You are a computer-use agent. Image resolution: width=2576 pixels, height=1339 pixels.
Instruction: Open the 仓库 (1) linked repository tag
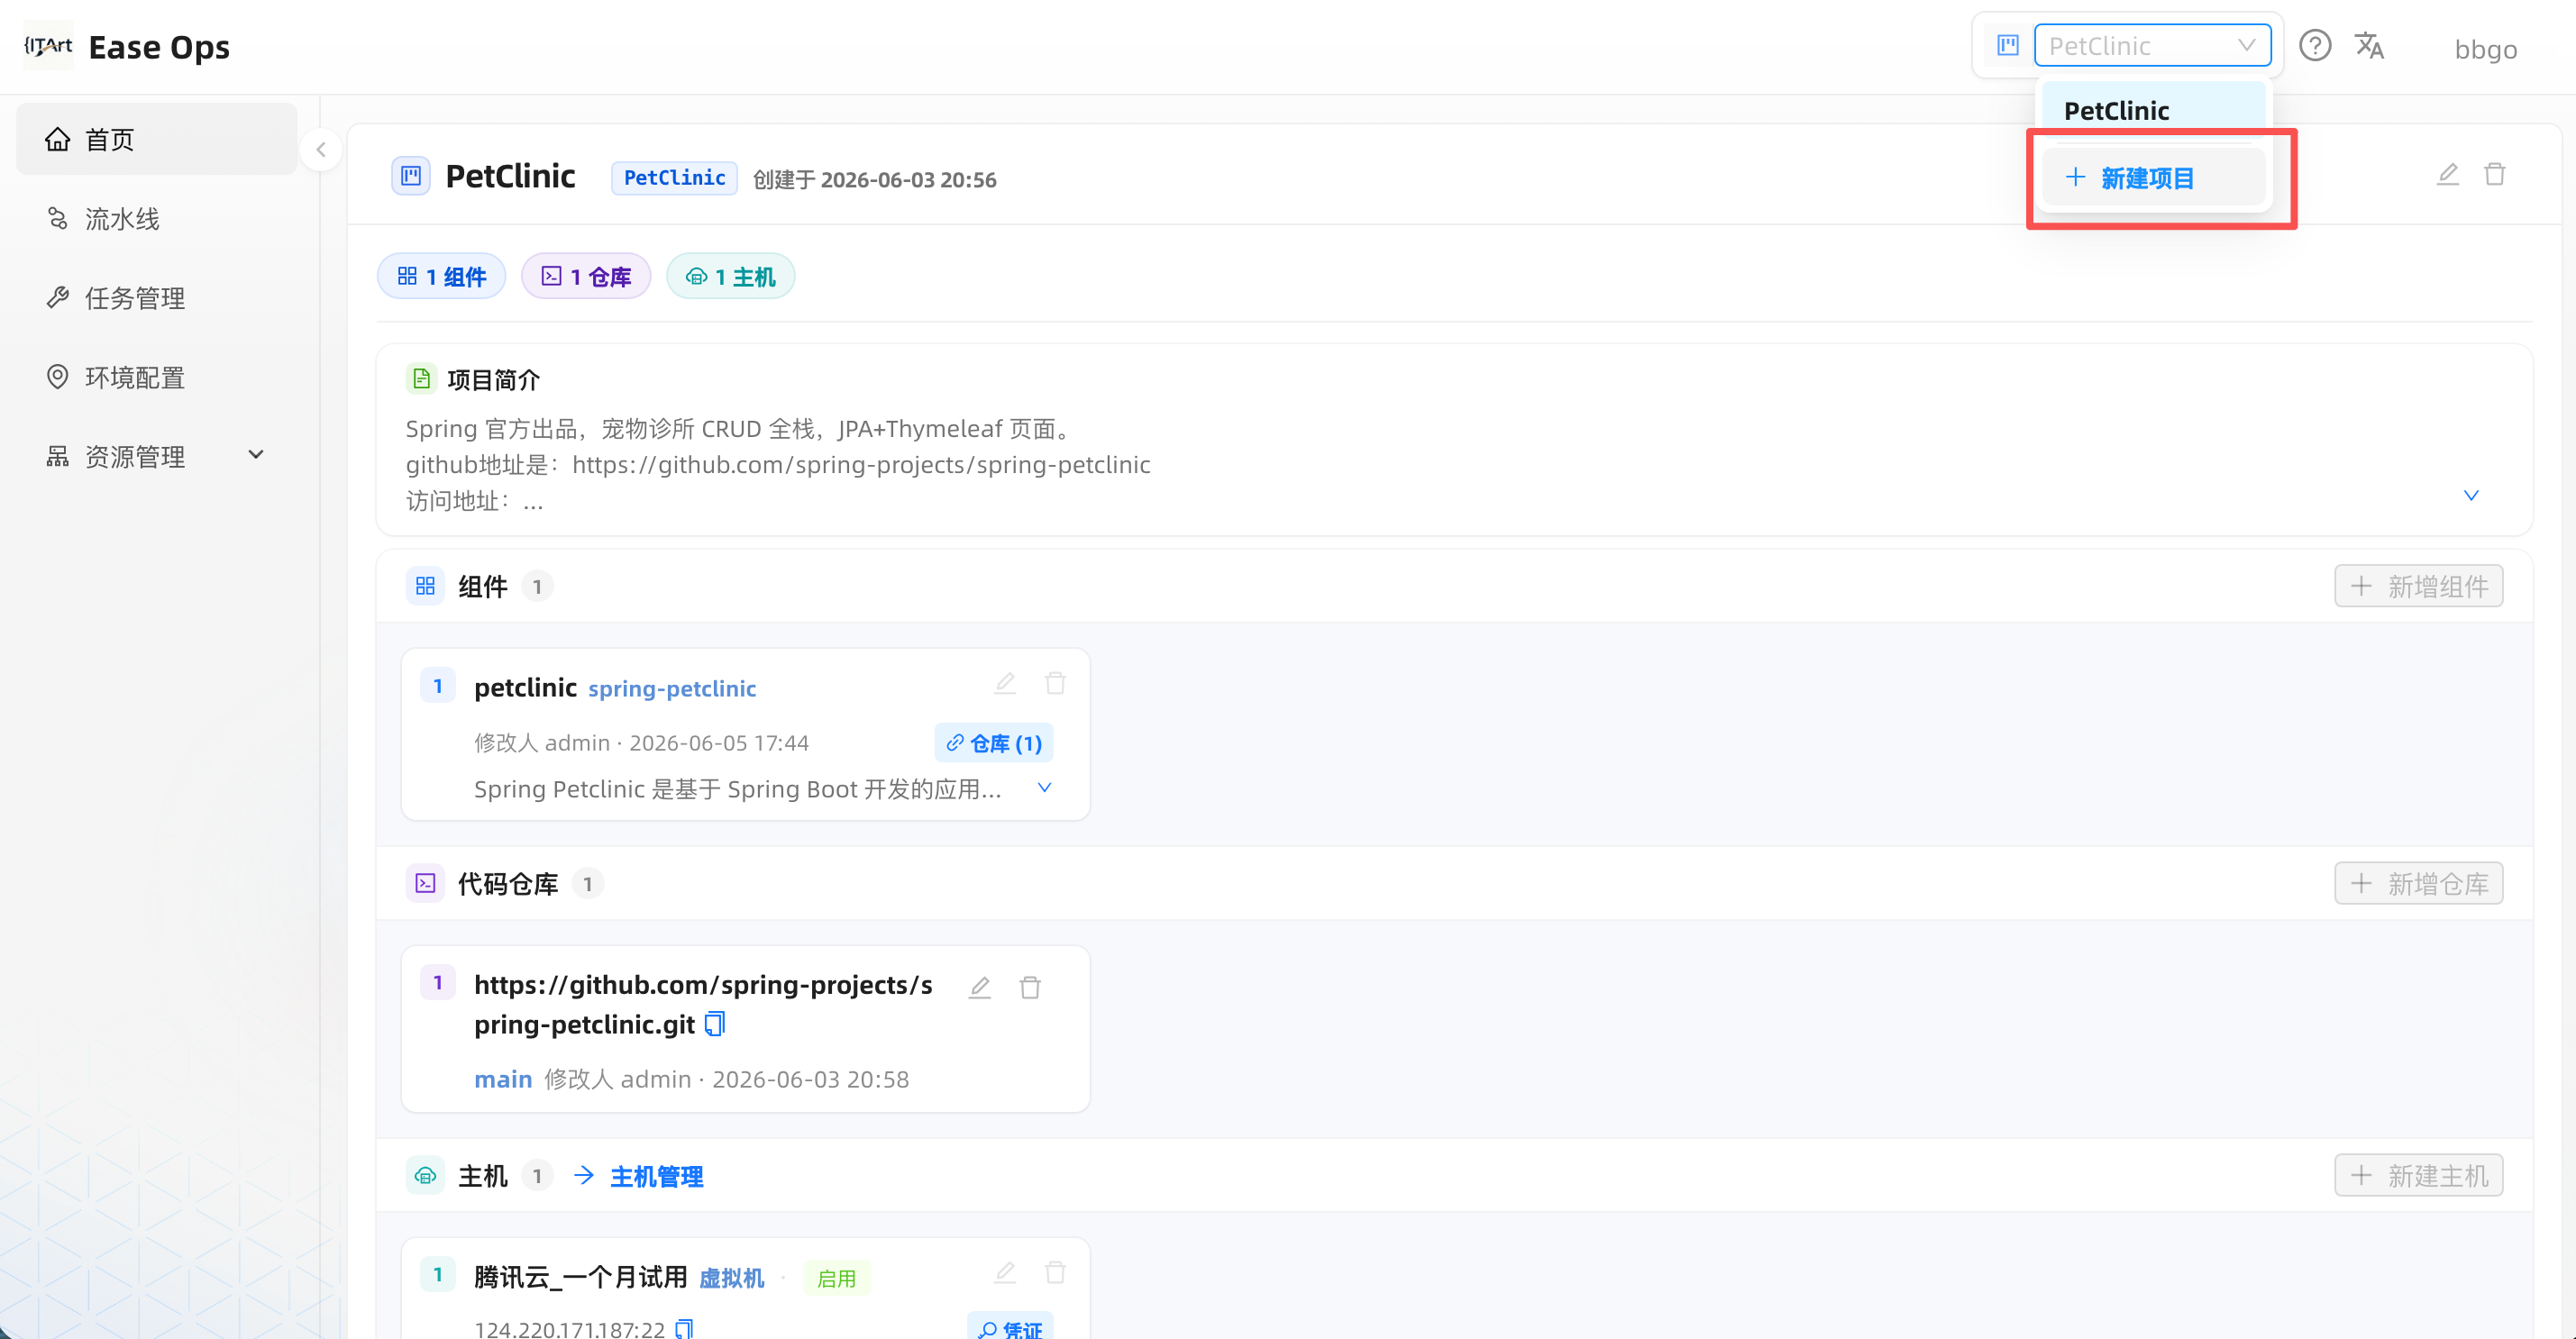[994, 743]
